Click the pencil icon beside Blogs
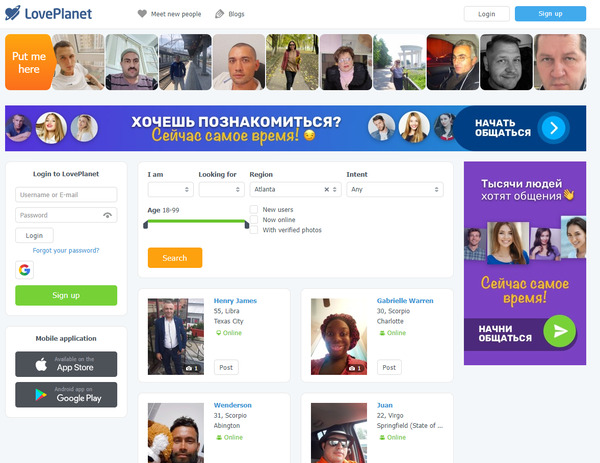 [219, 14]
